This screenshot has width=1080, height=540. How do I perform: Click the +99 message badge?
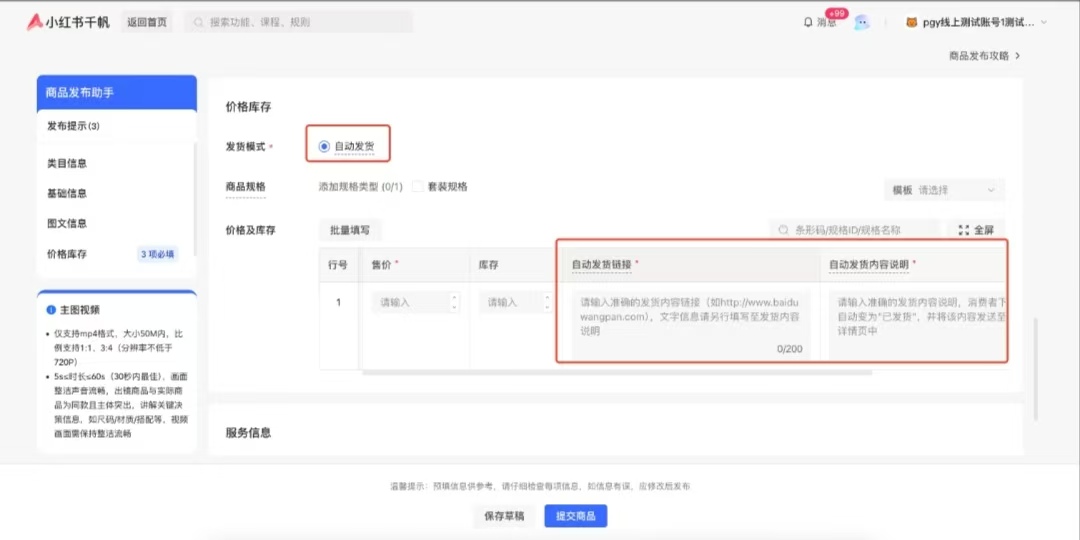tap(836, 14)
